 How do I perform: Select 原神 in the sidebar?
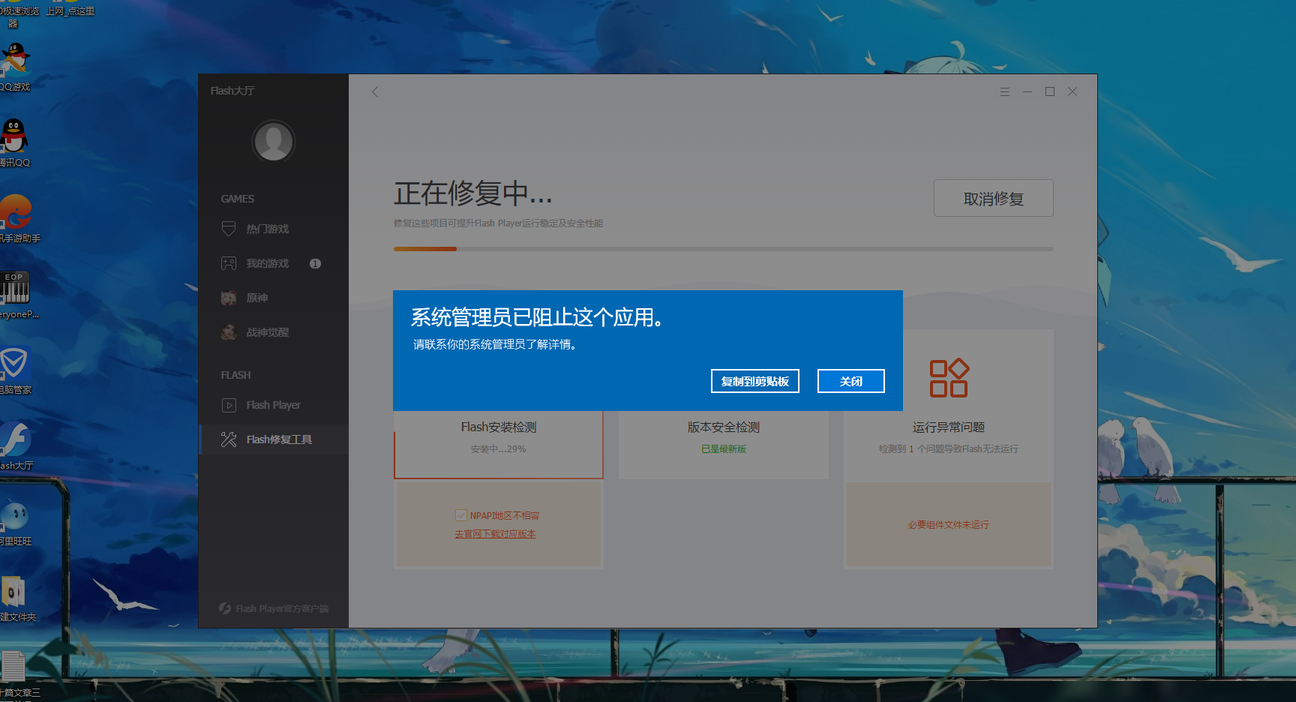[x=273, y=298]
